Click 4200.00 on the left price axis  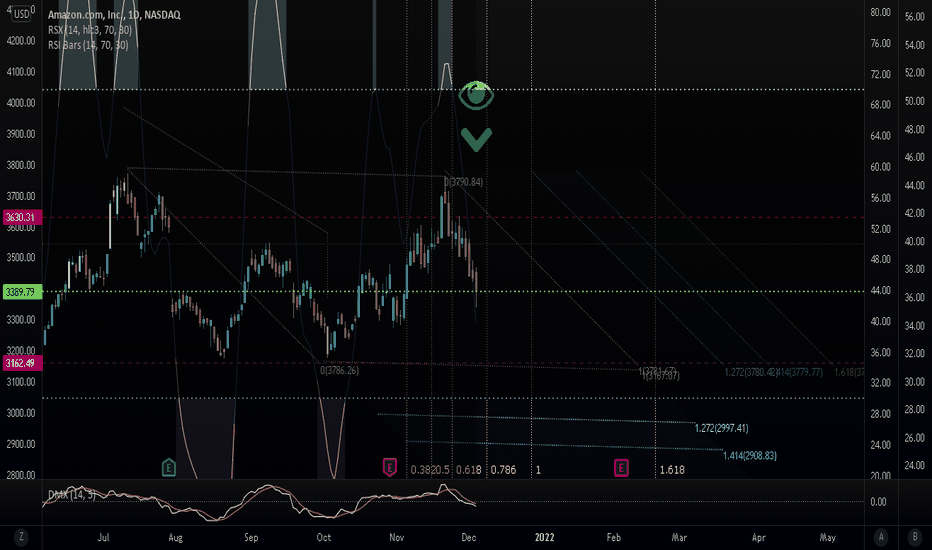21,41
